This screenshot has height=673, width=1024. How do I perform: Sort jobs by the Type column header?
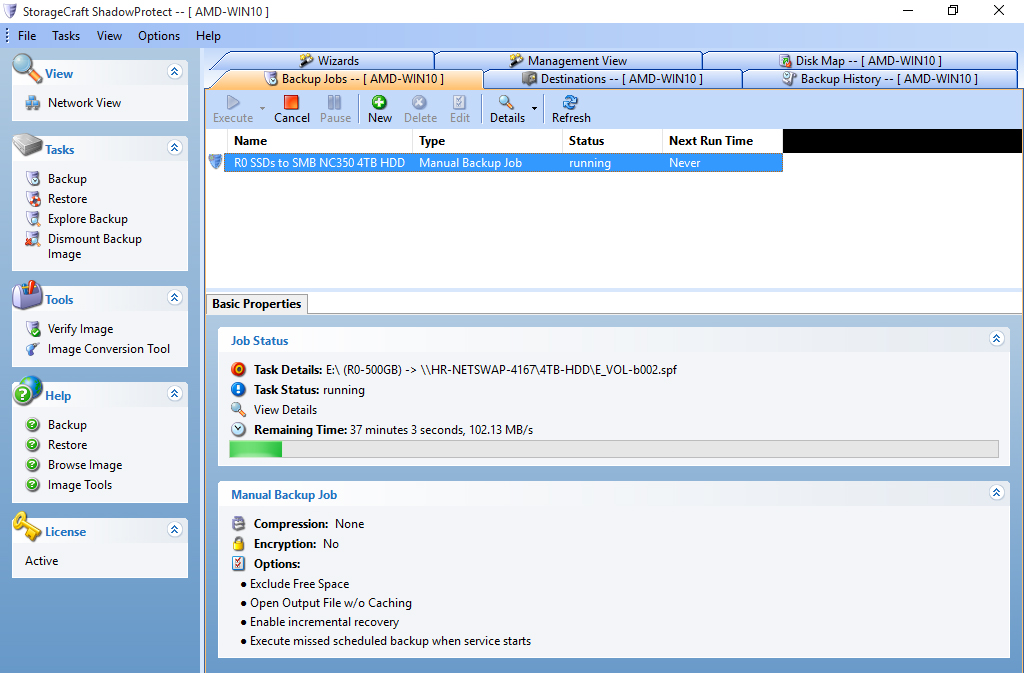tap(487, 141)
